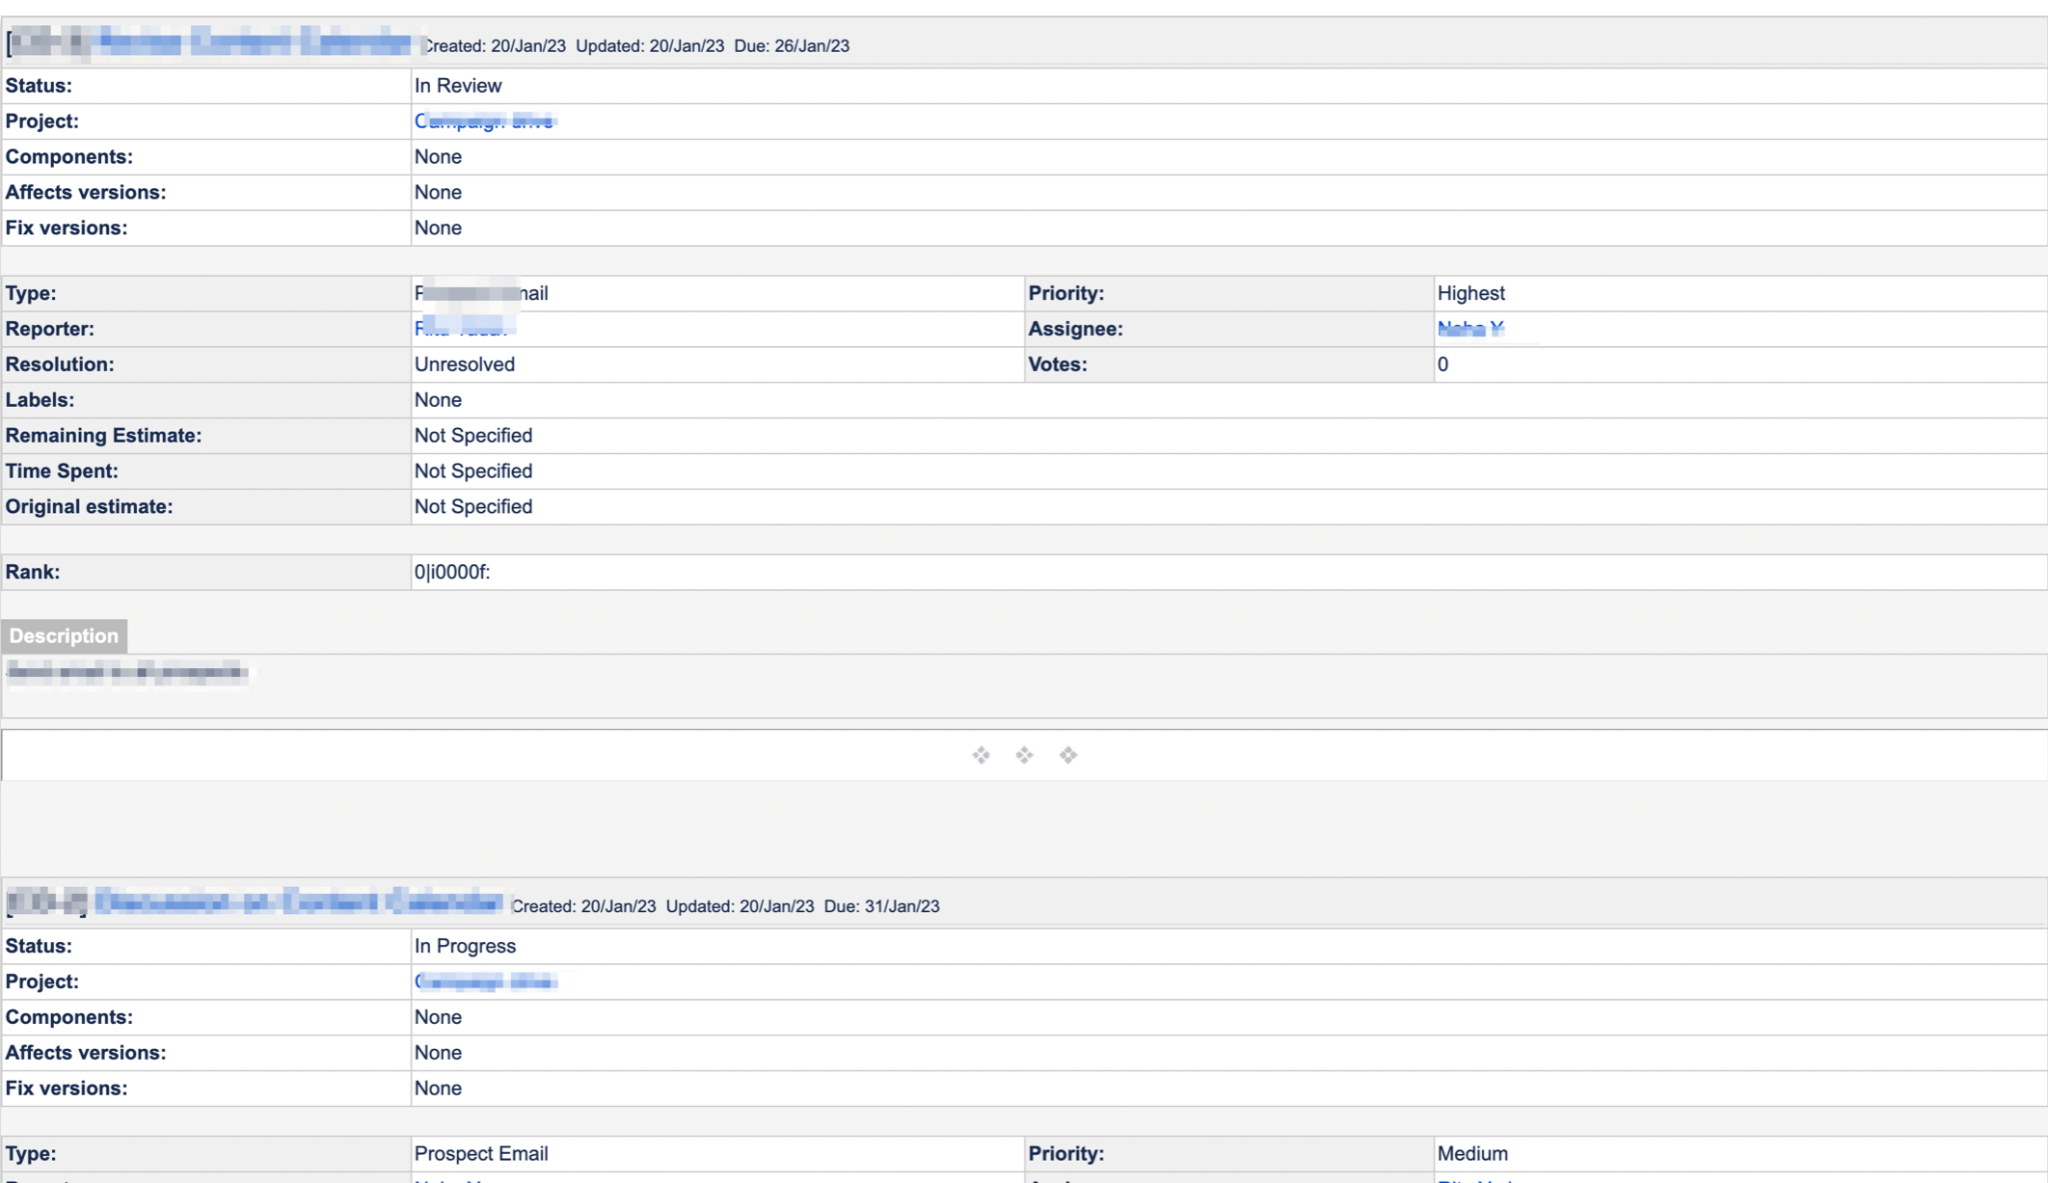Open the second issue's Project link
The height and width of the screenshot is (1183, 2048).
pos(487,981)
